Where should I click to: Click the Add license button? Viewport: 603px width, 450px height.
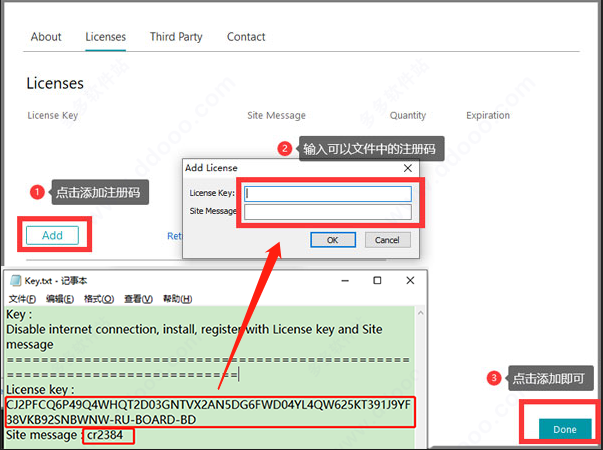coord(52,235)
